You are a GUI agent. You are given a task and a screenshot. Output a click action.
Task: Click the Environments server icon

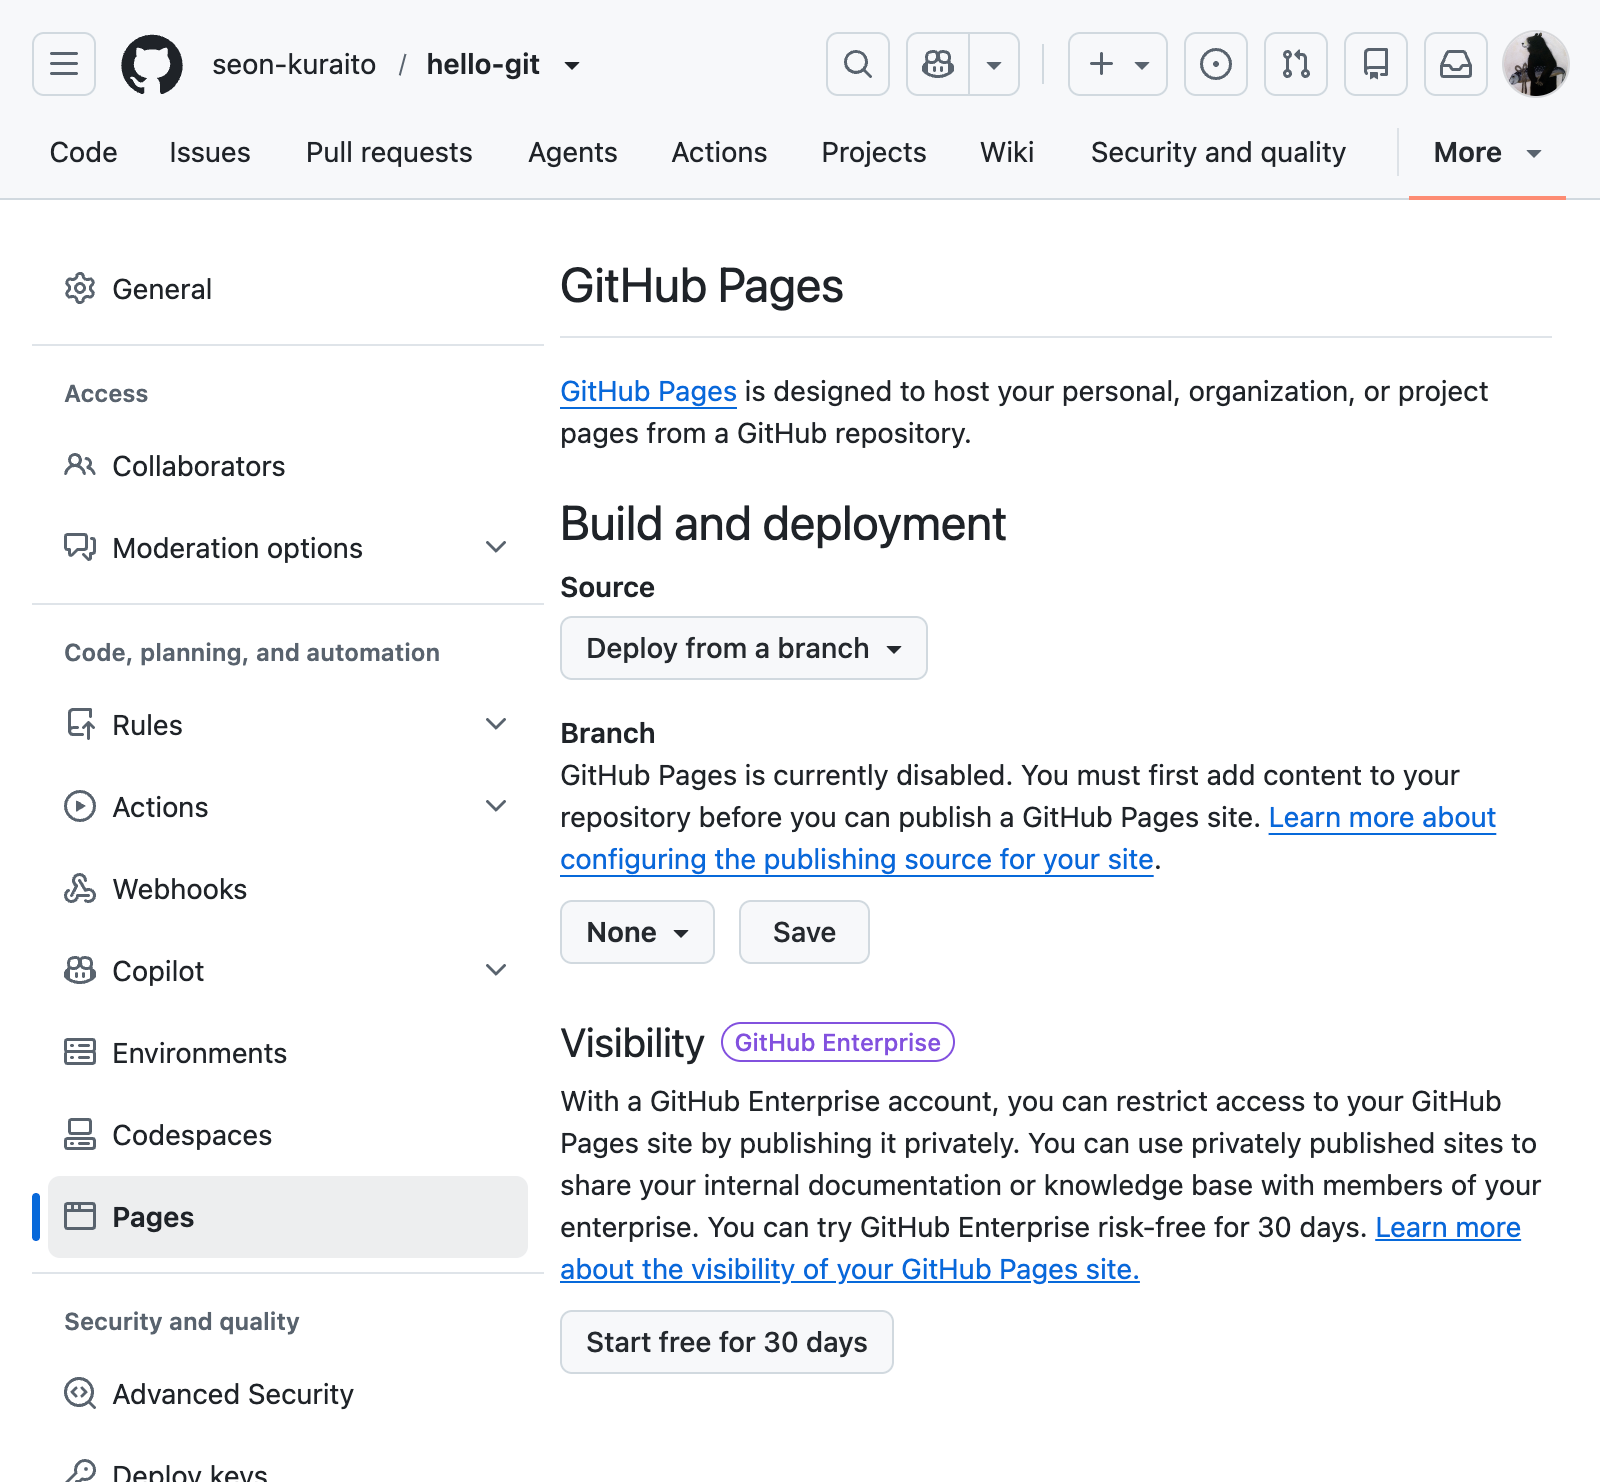pos(80,1053)
